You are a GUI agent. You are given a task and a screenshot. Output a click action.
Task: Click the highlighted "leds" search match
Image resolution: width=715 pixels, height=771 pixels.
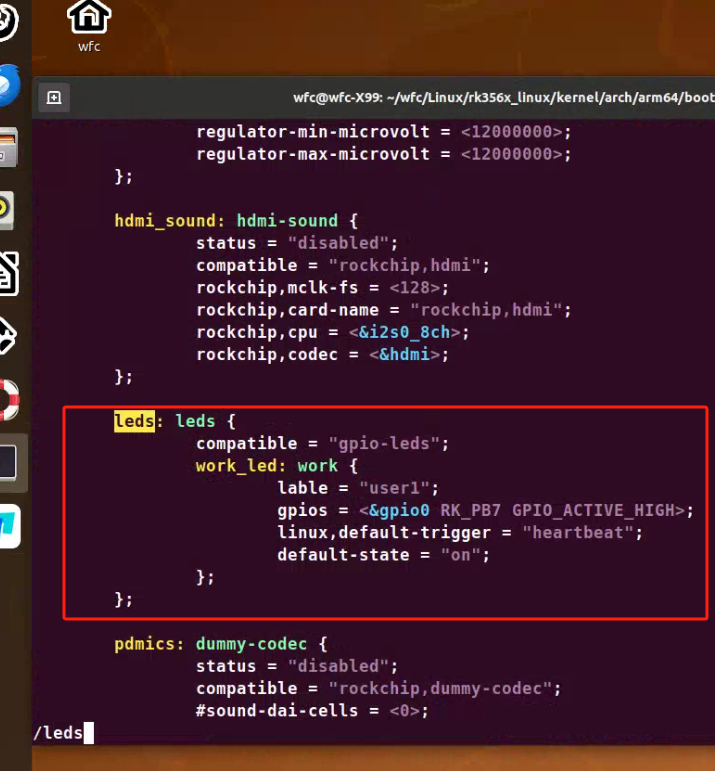tap(134, 421)
